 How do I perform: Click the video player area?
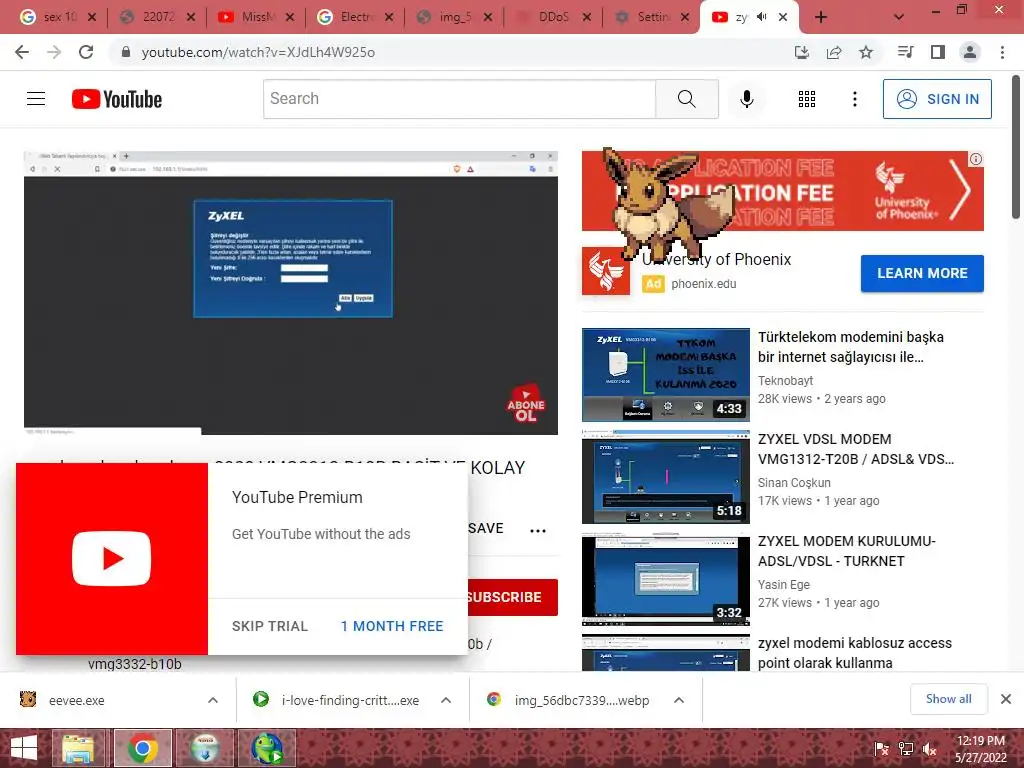[x=291, y=293]
